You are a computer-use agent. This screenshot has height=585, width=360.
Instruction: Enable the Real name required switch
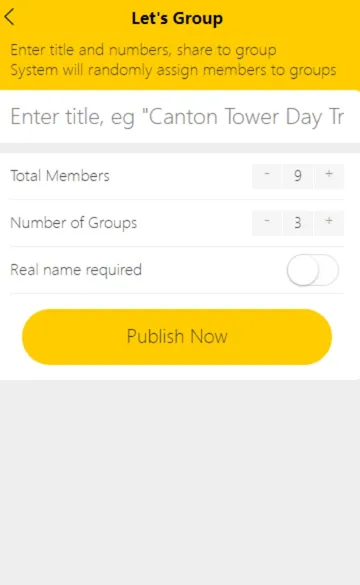coord(313,270)
